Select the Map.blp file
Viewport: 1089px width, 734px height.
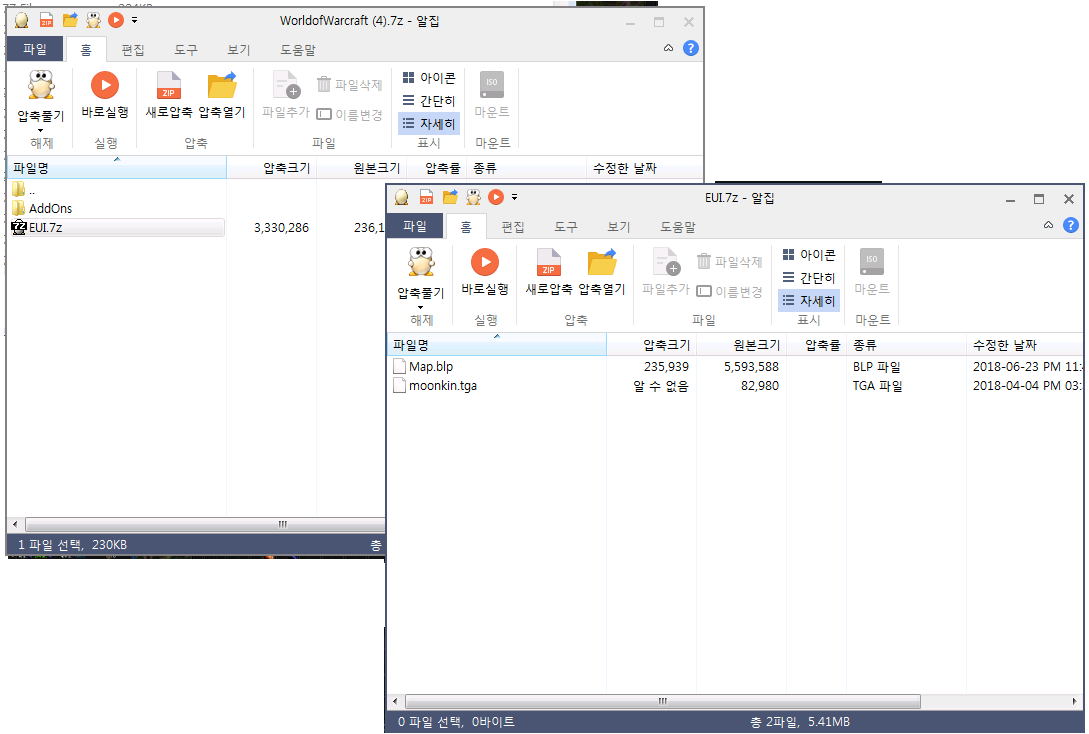[430, 366]
